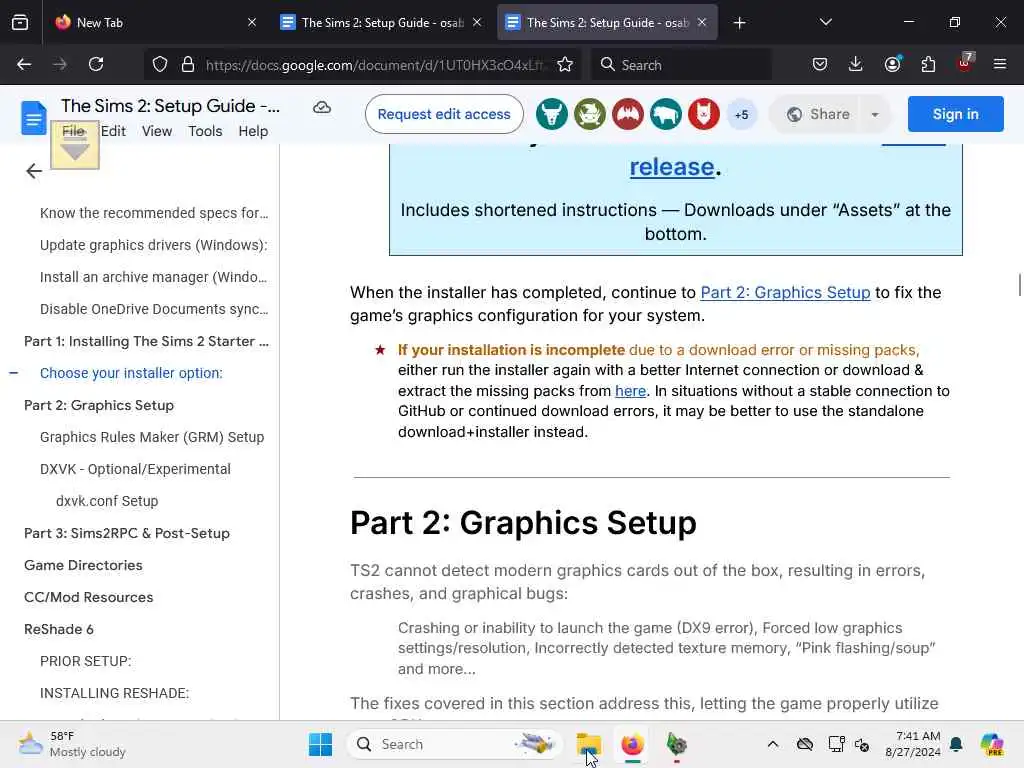Click the Share button
Image resolution: width=1024 pixels, height=768 pixels.
[x=818, y=114]
